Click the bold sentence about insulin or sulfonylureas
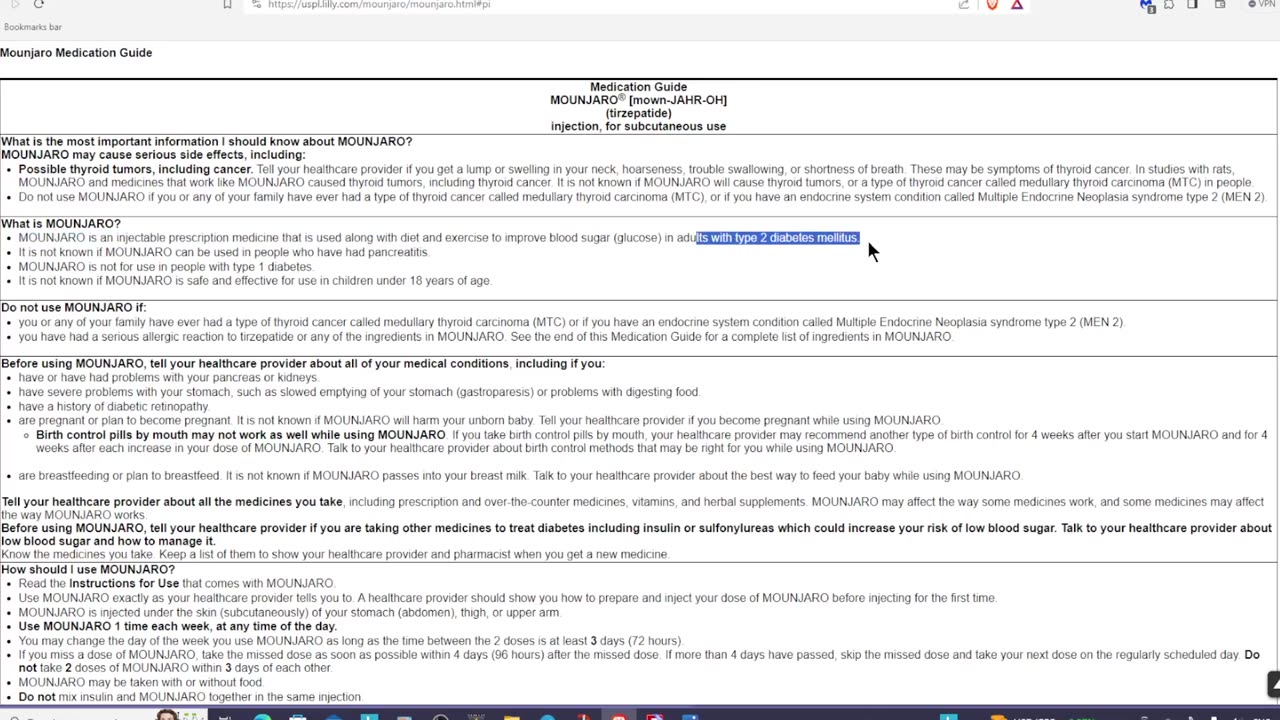 tap(636, 535)
